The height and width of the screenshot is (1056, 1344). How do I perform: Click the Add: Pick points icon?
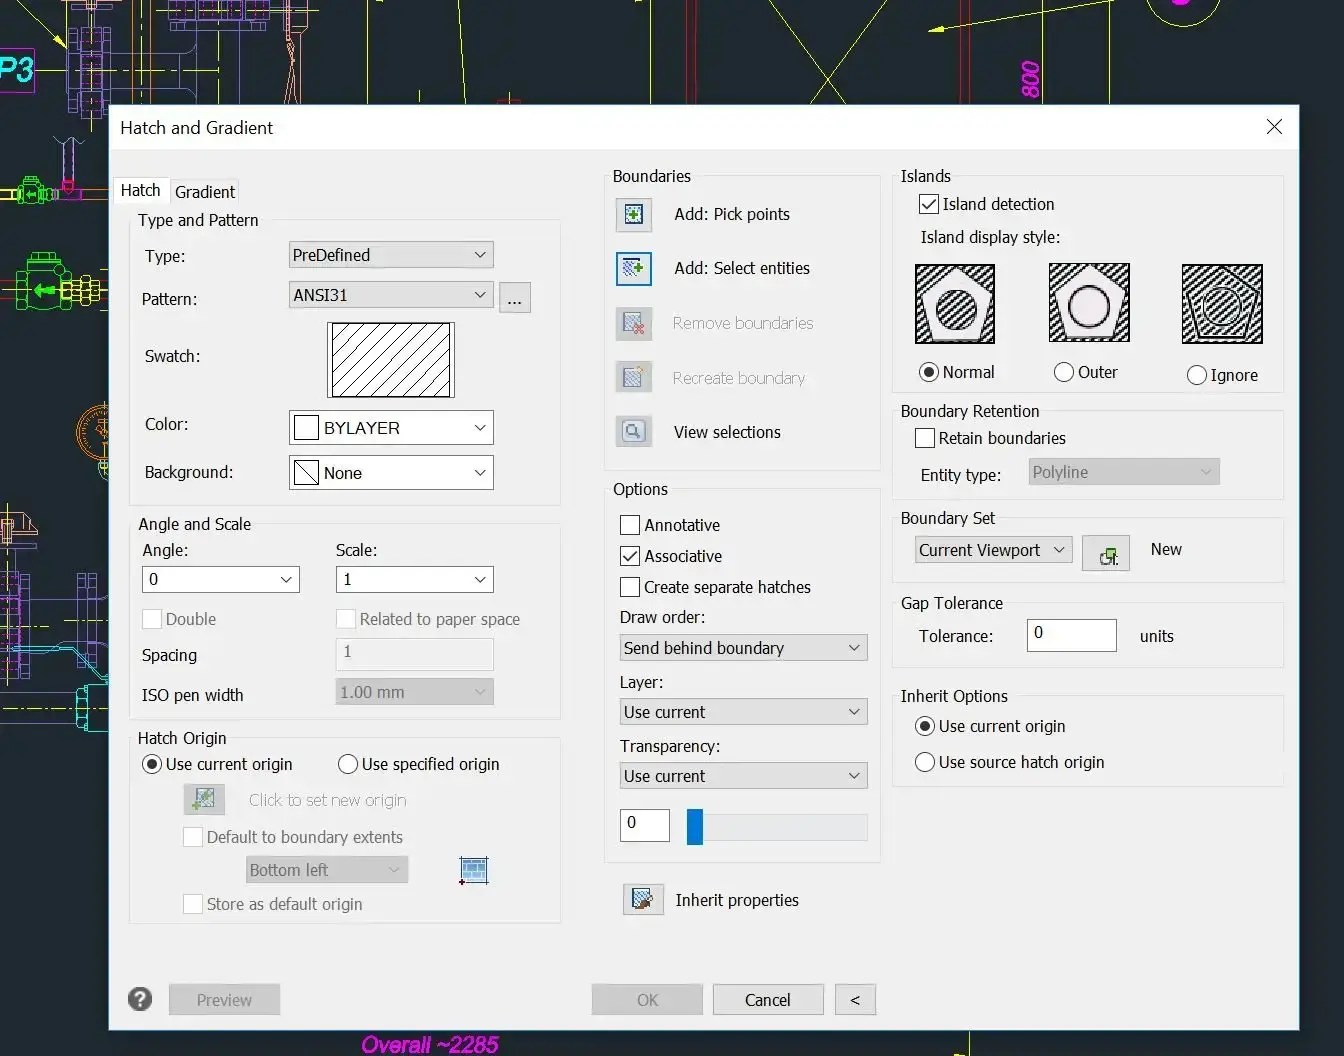(634, 214)
